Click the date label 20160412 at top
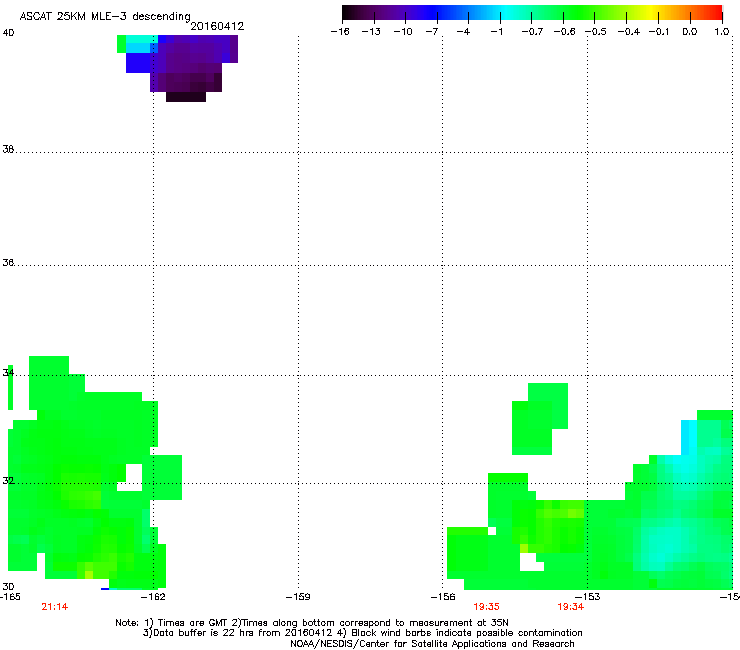Screen dimensions: 740x650 [217, 26]
